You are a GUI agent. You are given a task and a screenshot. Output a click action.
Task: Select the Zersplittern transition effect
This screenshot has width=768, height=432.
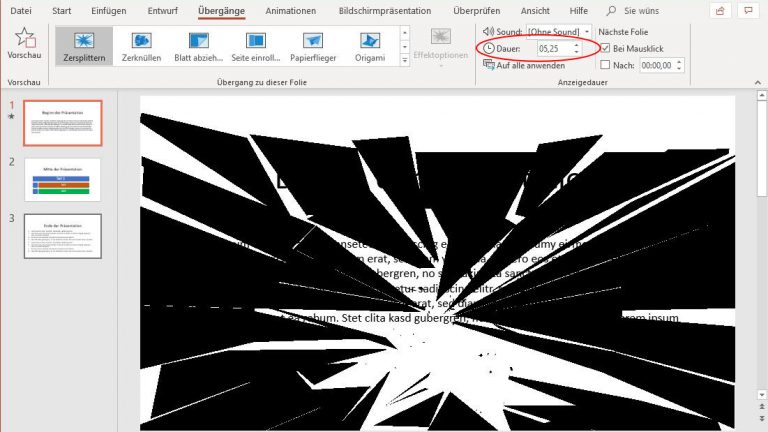click(x=84, y=47)
